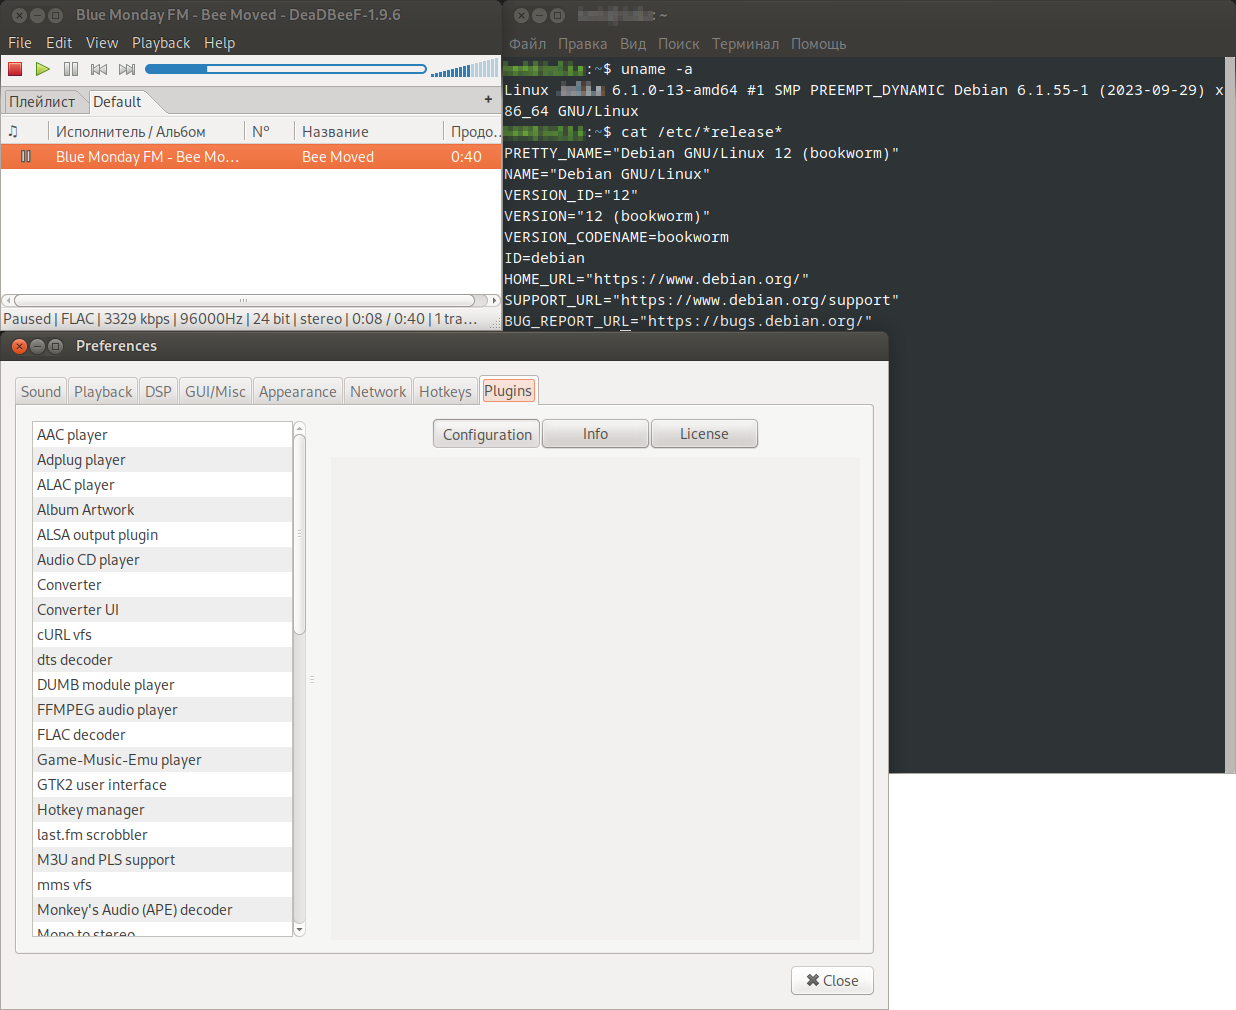Skip to previous track
The image size is (1236, 1010).
[99, 69]
